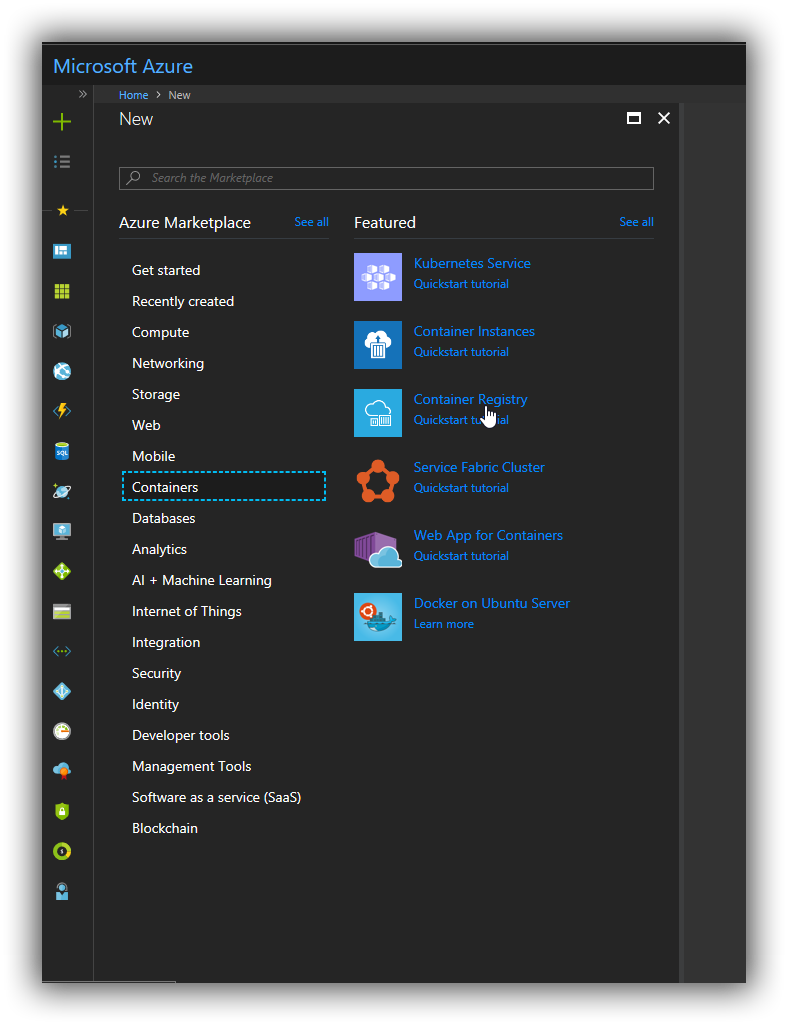This screenshot has height=1025, width=788.
Task: Select Security marketplace category
Action: (x=156, y=673)
